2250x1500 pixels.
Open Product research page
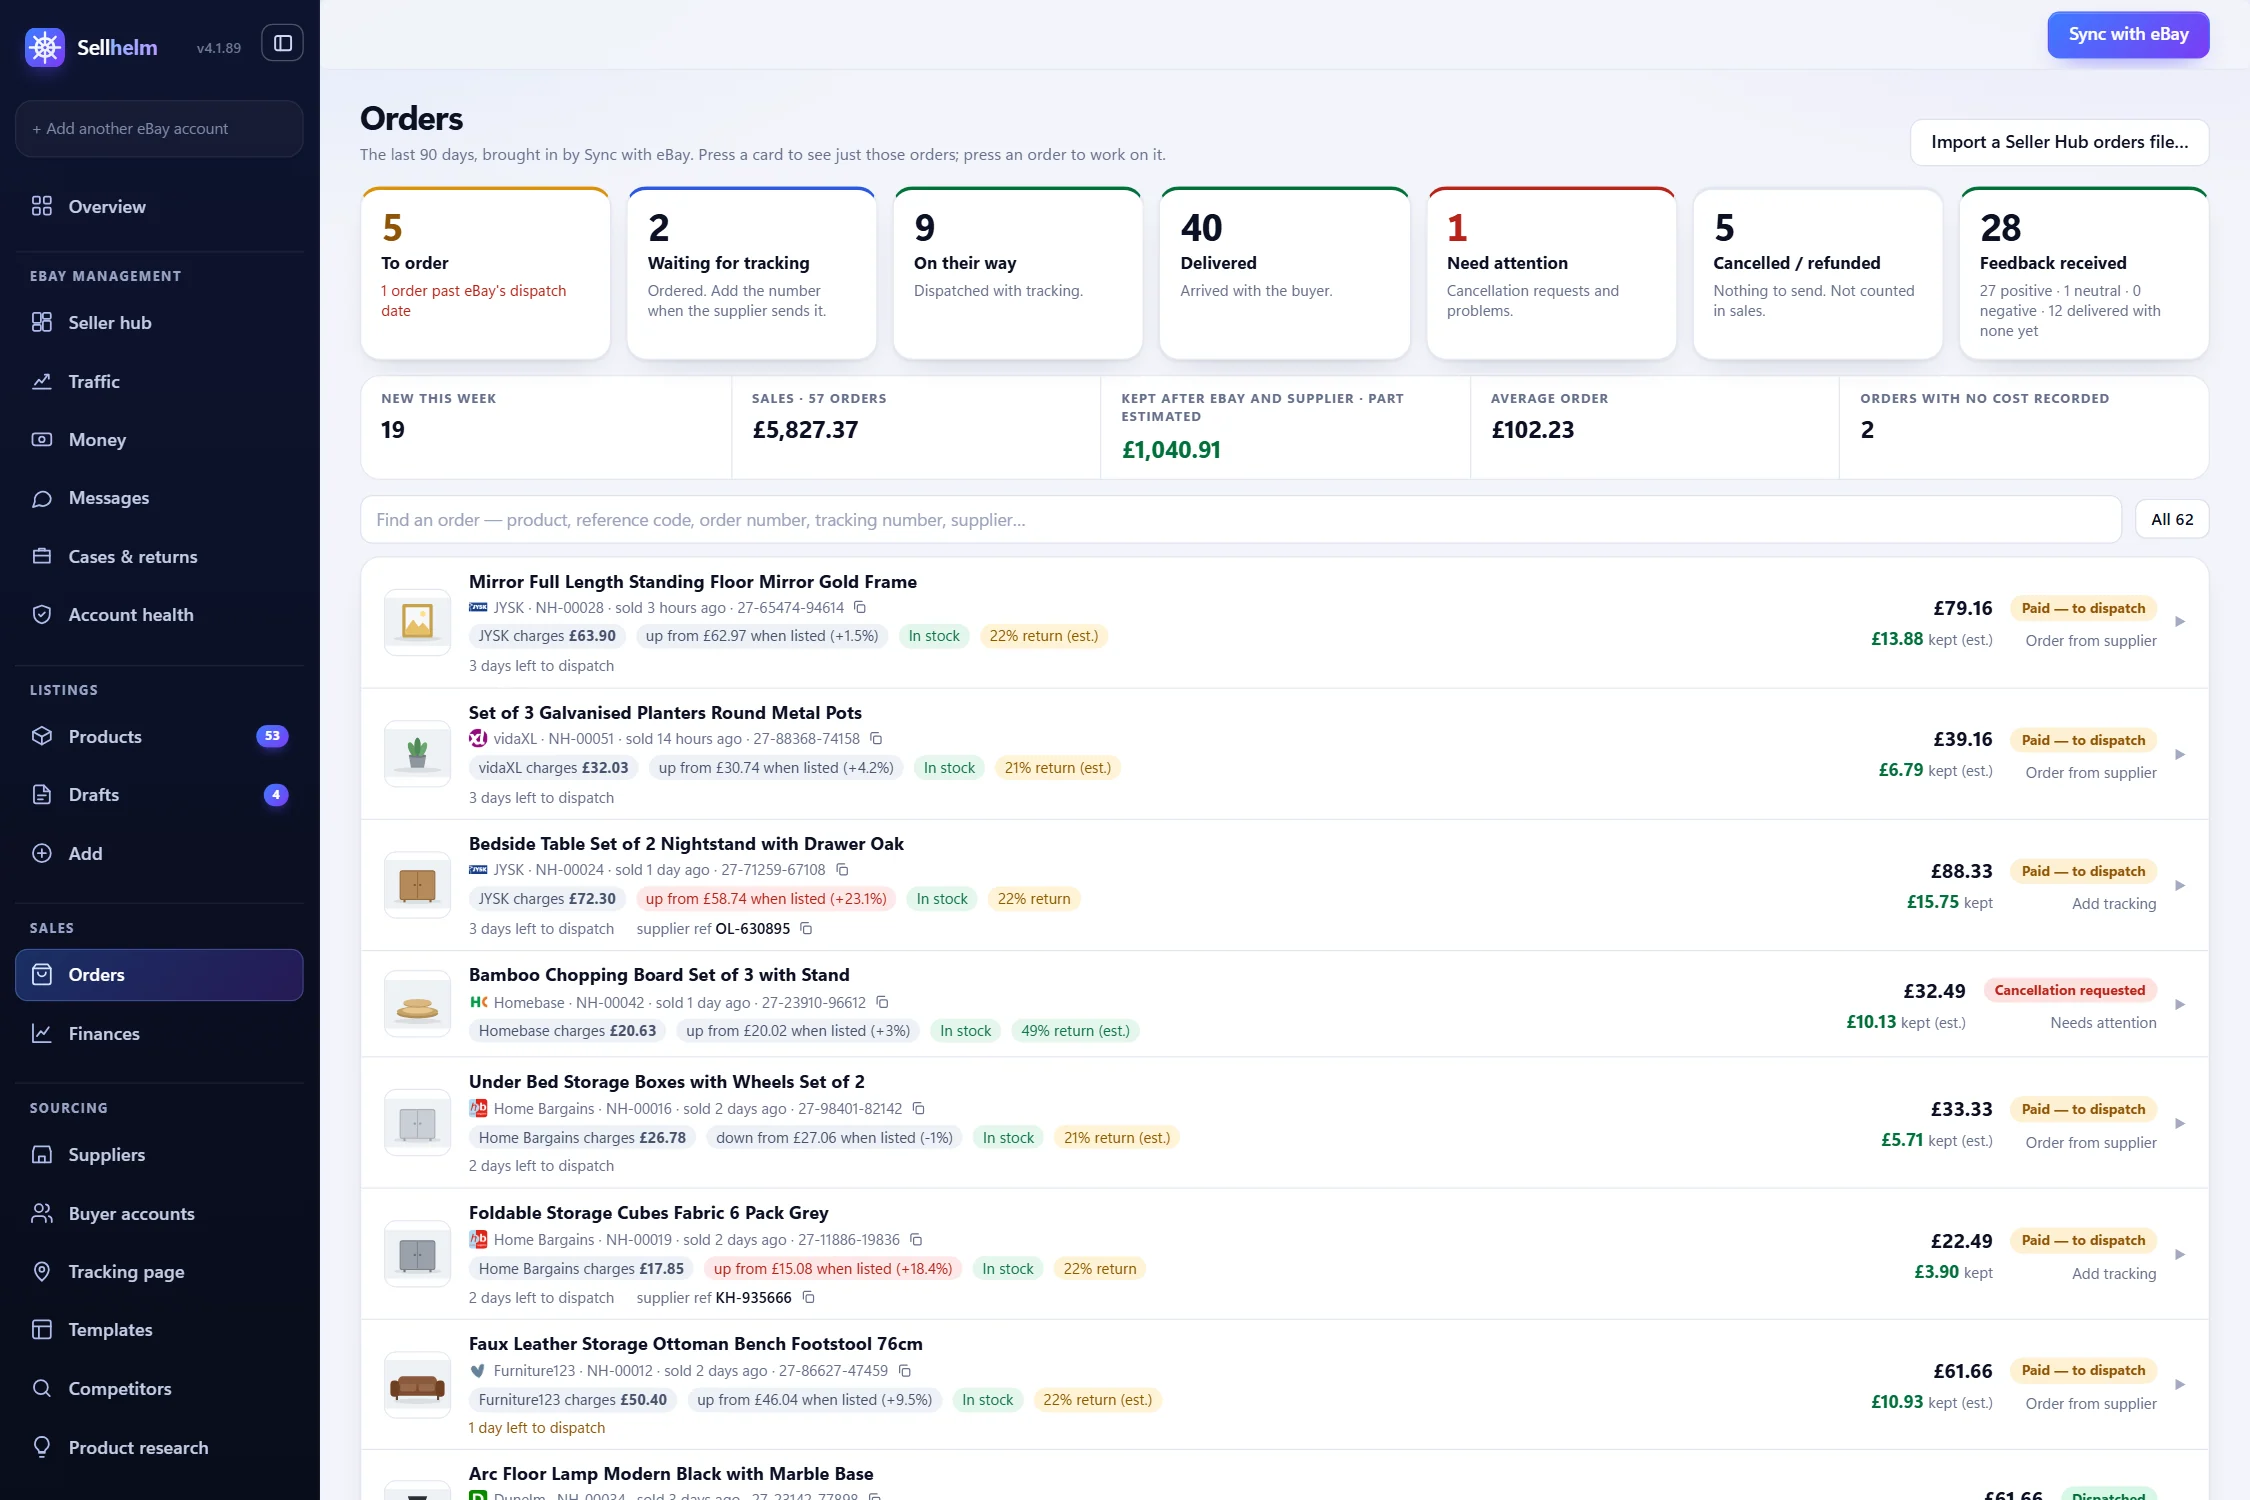[159, 1447]
